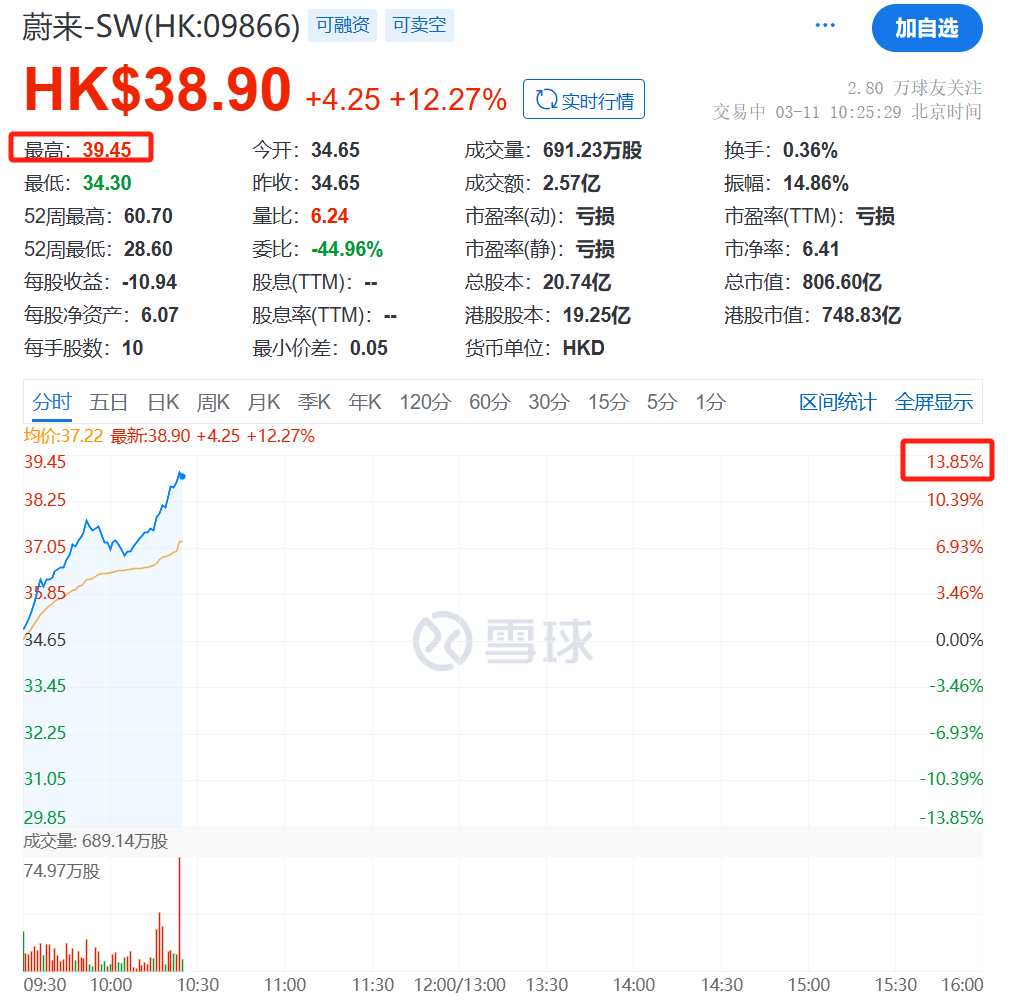Switch to the 五日 chart tab

coord(108,401)
